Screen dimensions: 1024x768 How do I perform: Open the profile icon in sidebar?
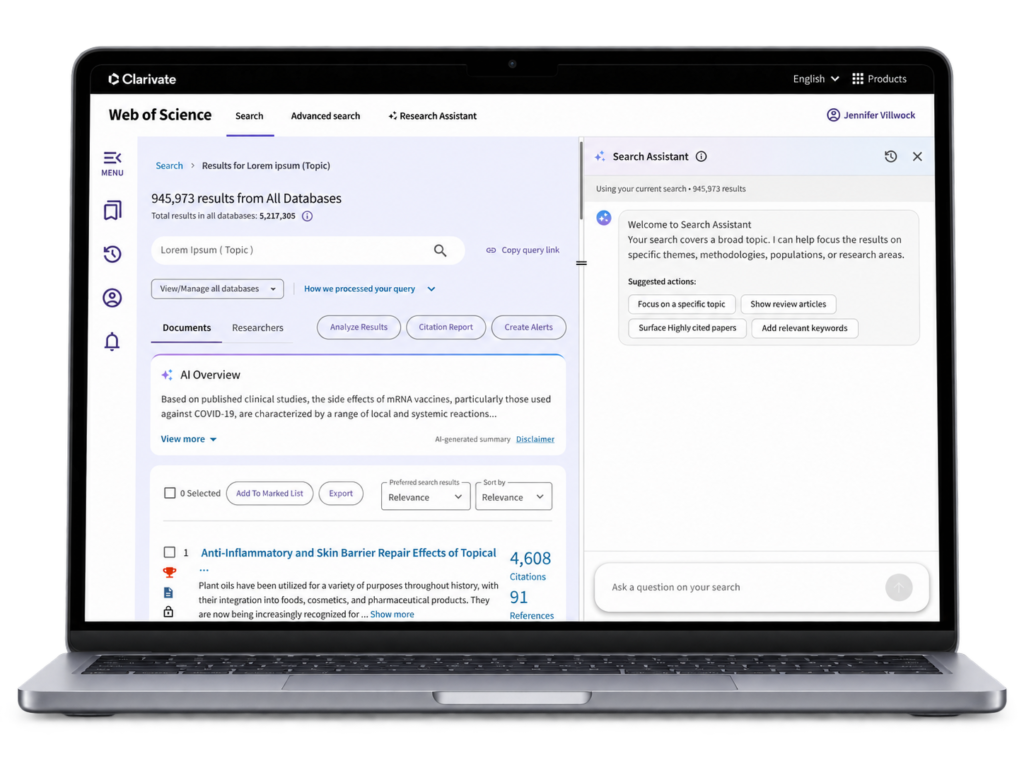(112, 298)
